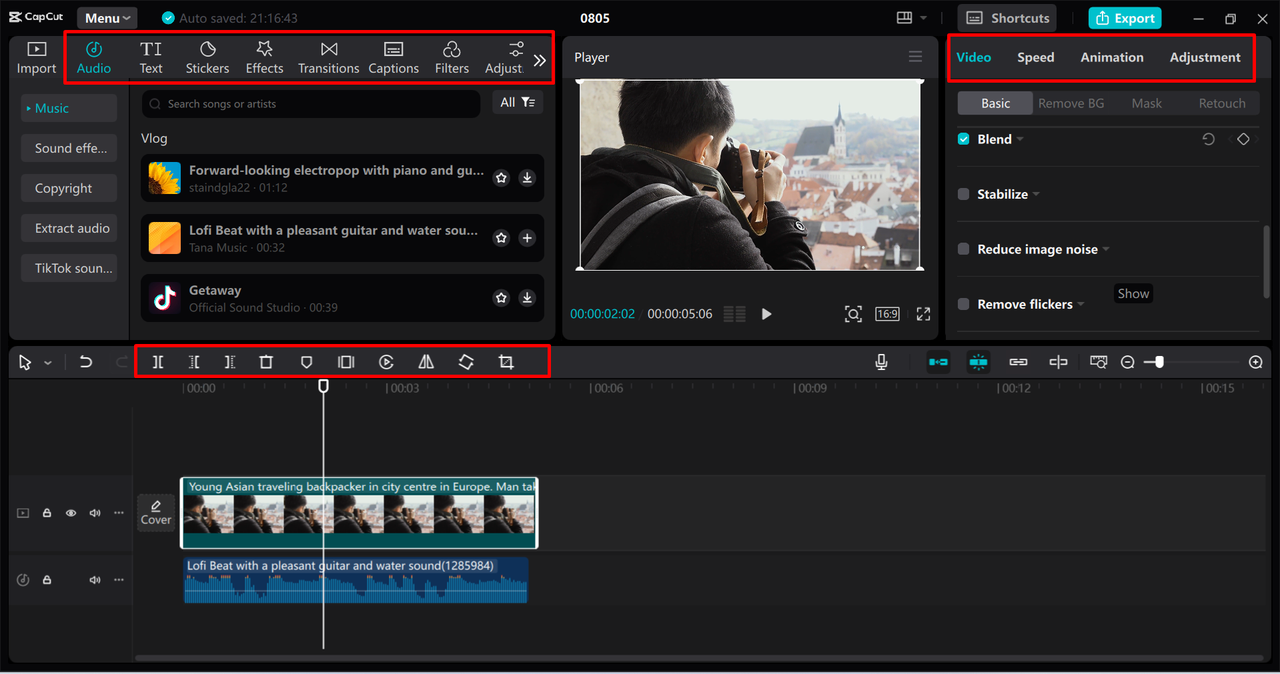Open the Adjustment tab
The image size is (1280, 674).
tap(1205, 57)
